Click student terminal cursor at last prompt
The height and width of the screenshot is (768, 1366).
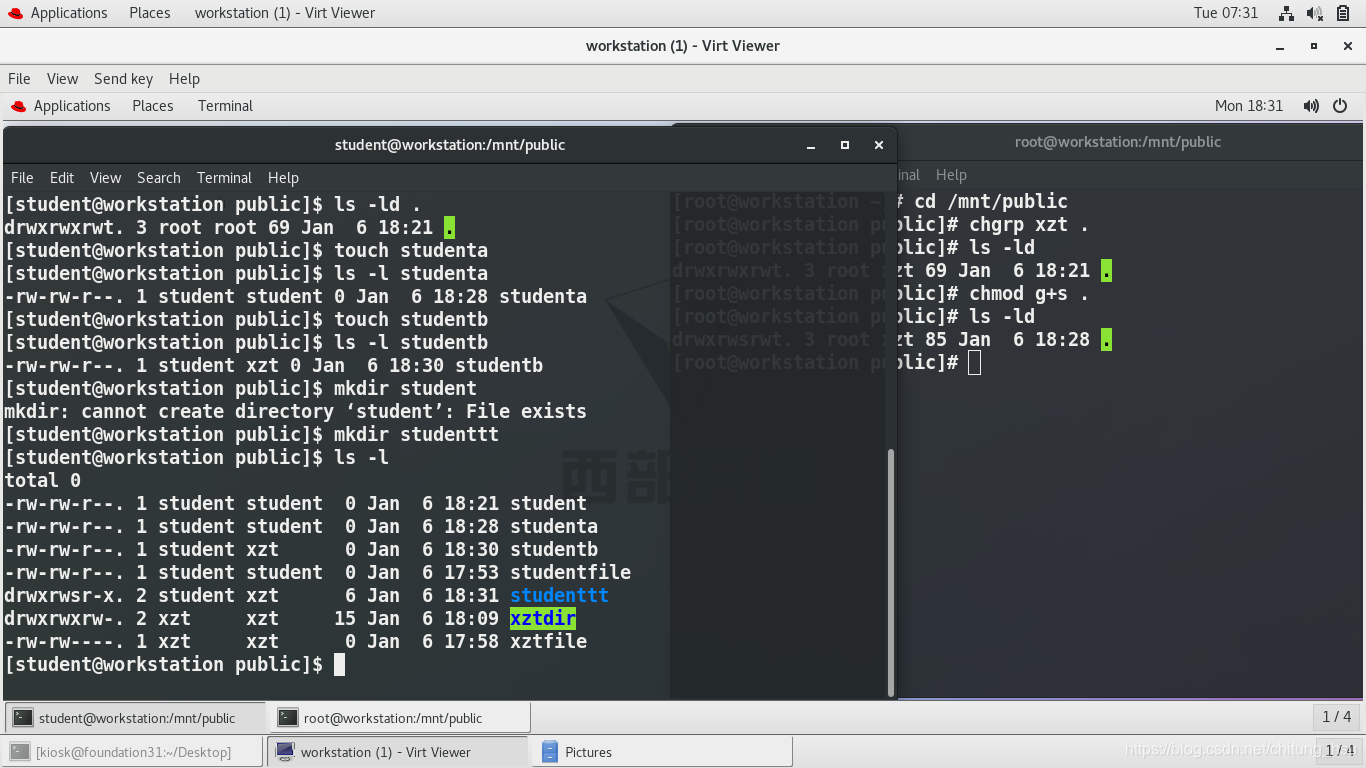(339, 664)
